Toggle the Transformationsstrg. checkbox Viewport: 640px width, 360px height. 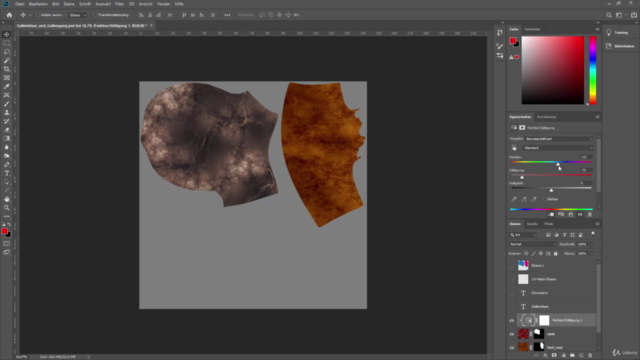tap(95, 15)
